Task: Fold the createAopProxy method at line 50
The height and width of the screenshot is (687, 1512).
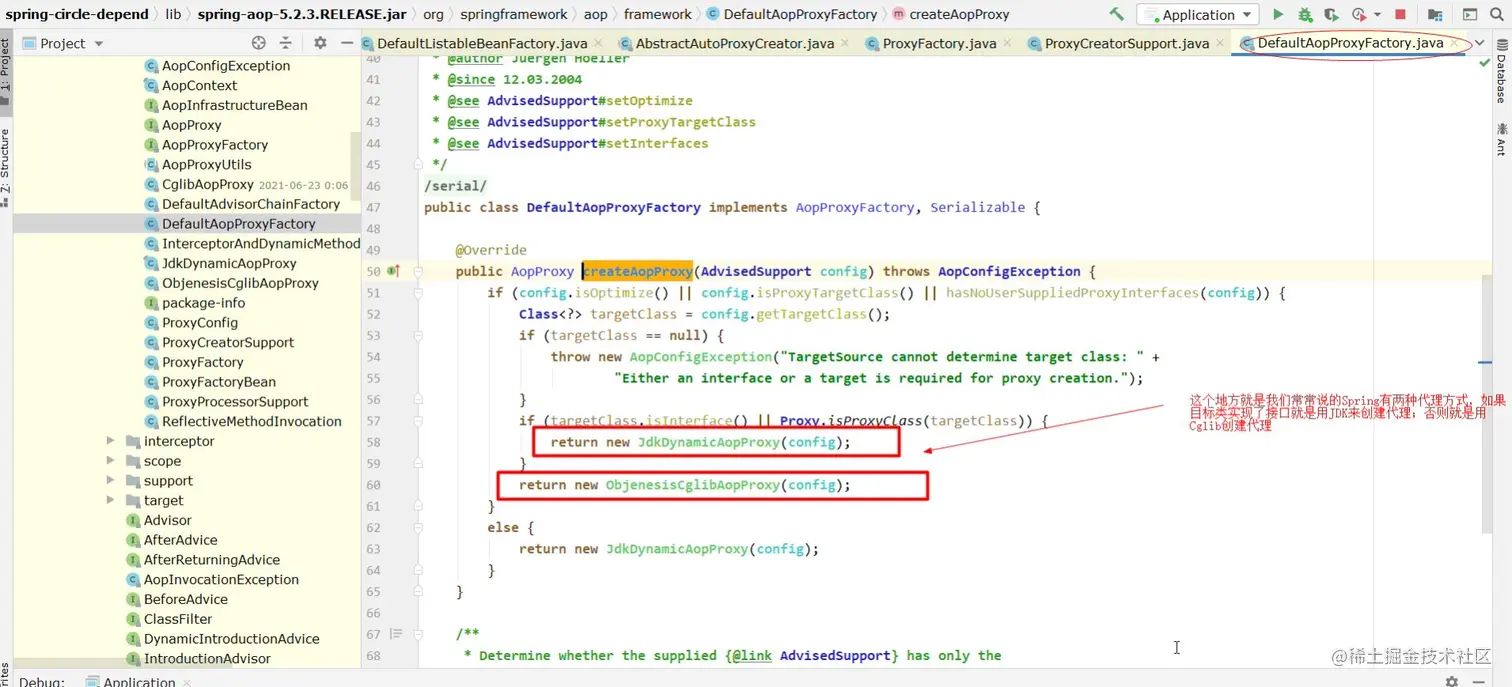Action: point(418,271)
